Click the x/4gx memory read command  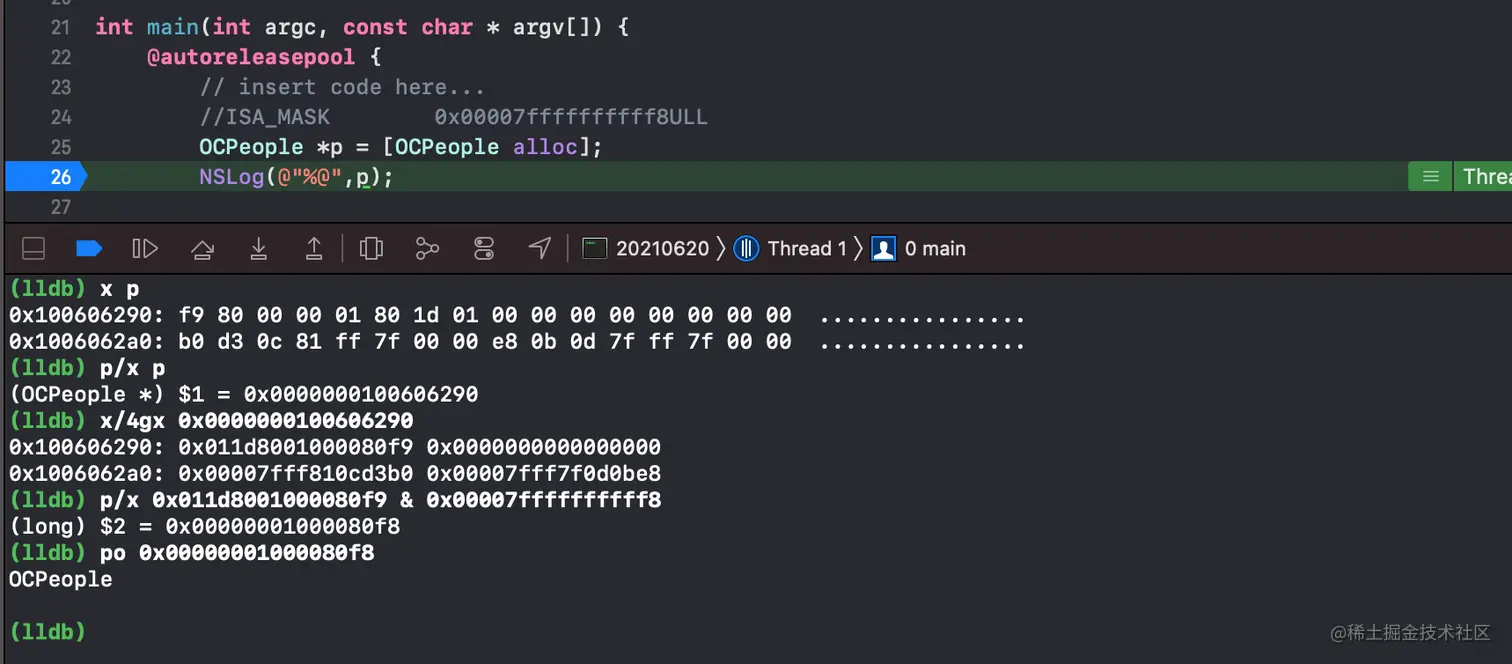click(x=256, y=420)
